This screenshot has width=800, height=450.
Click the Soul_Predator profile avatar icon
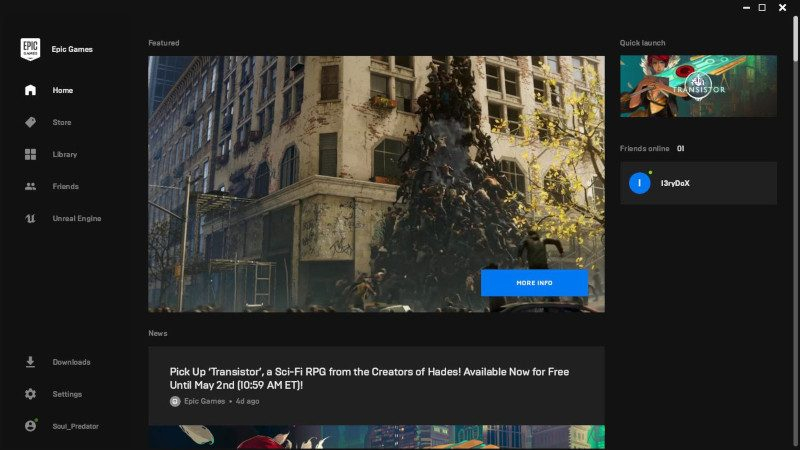pos(31,426)
